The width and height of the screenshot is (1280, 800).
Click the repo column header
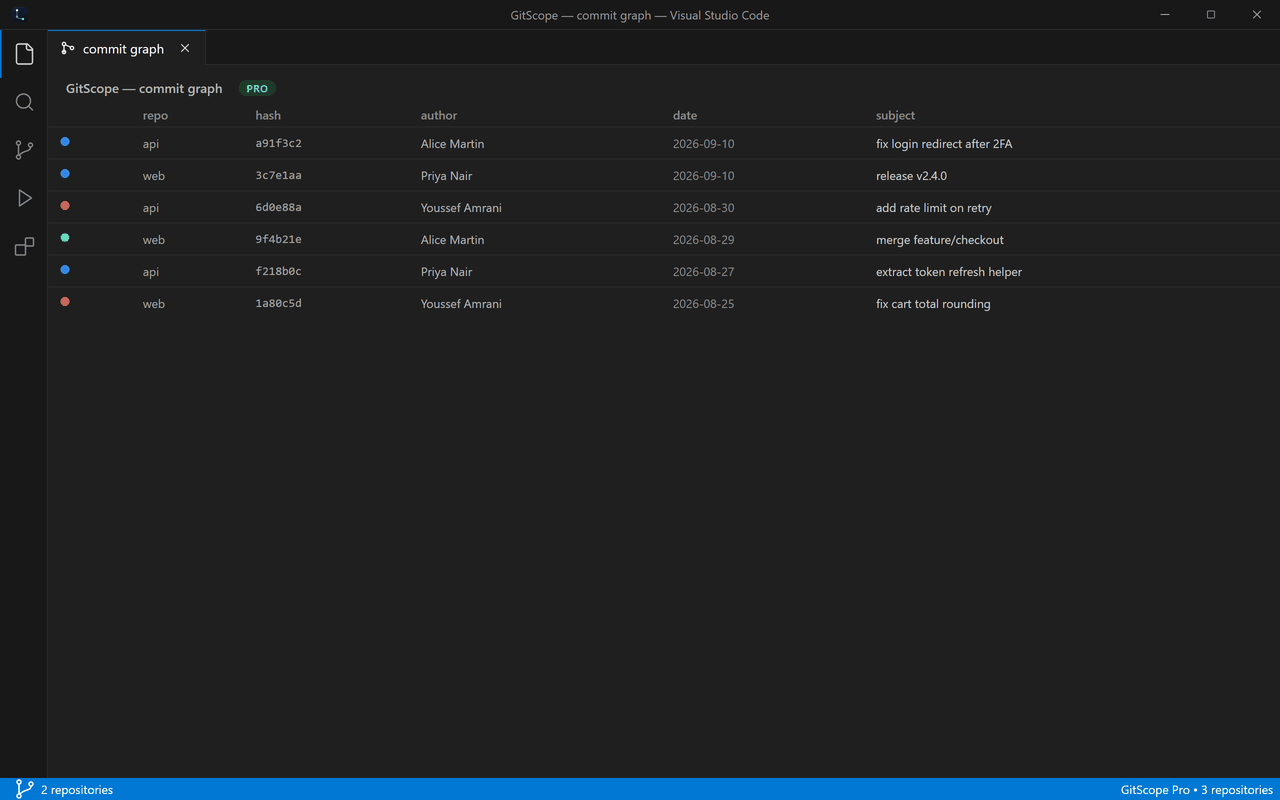pos(155,116)
